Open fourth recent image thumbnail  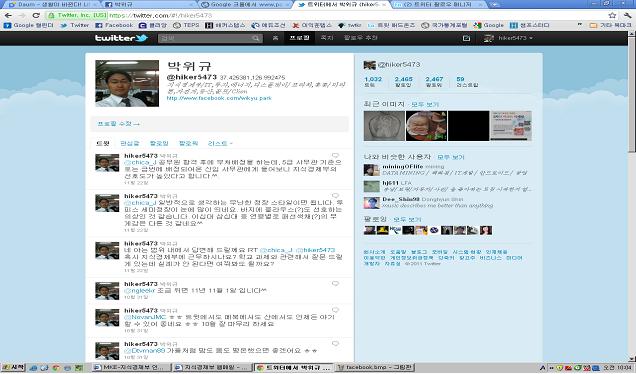[x=511, y=126]
